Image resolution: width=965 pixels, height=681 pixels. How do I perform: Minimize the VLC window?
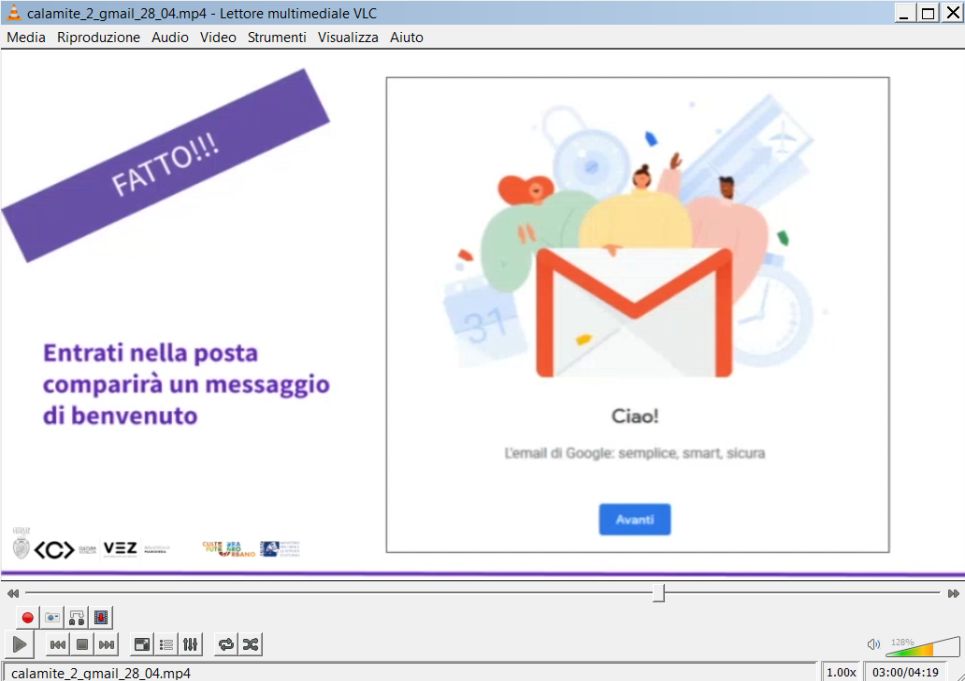[x=903, y=13]
